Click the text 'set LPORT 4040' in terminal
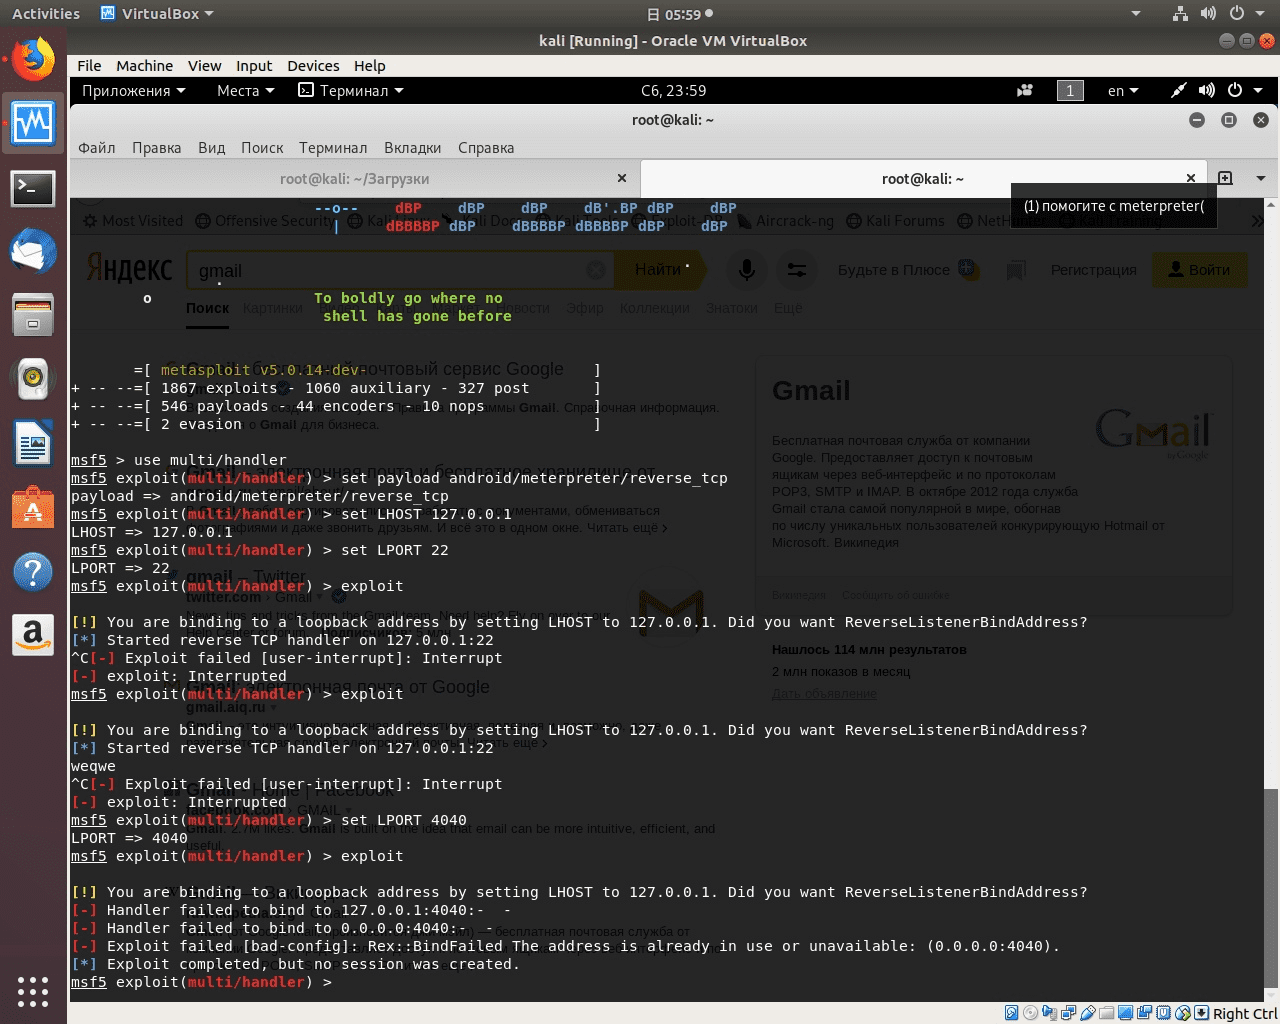This screenshot has width=1280, height=1024. (404, 820)
